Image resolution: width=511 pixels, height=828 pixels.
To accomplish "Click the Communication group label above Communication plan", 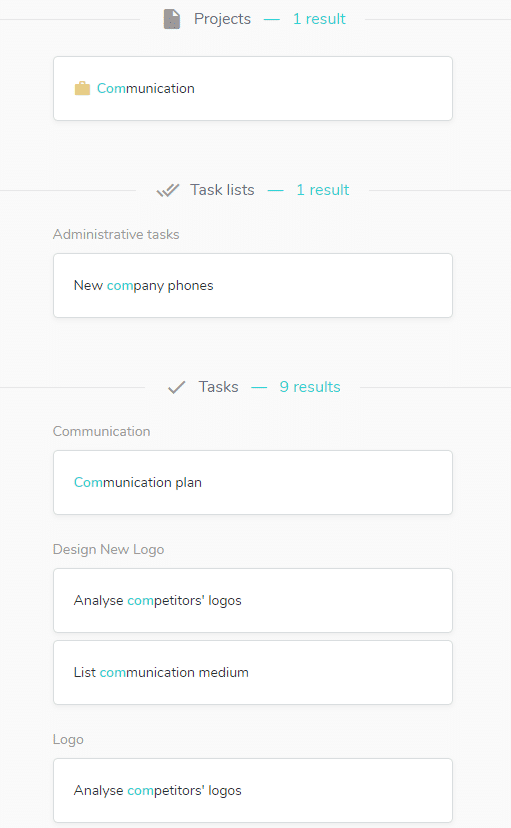I will pyautogui.click(x=101, y=431).
